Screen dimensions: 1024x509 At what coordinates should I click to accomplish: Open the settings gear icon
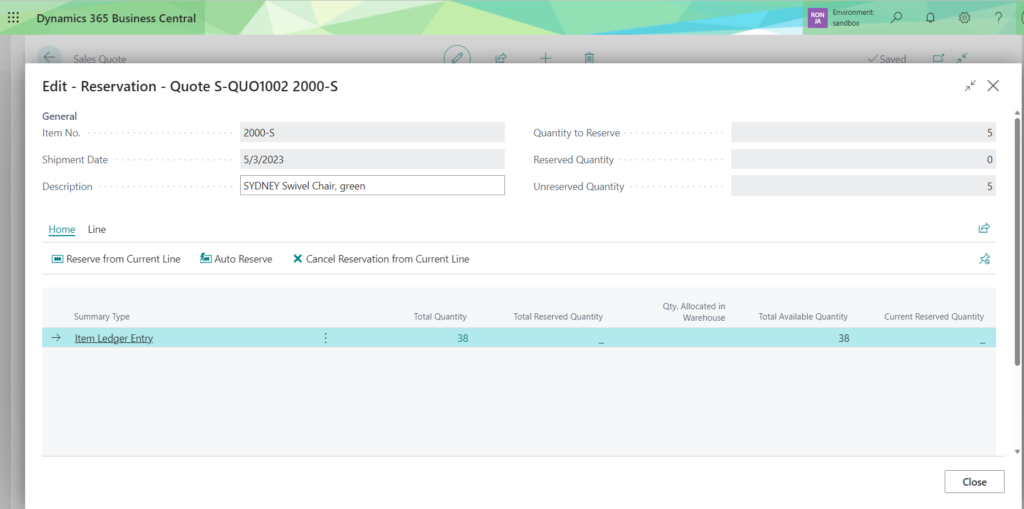tap(965, 18)
